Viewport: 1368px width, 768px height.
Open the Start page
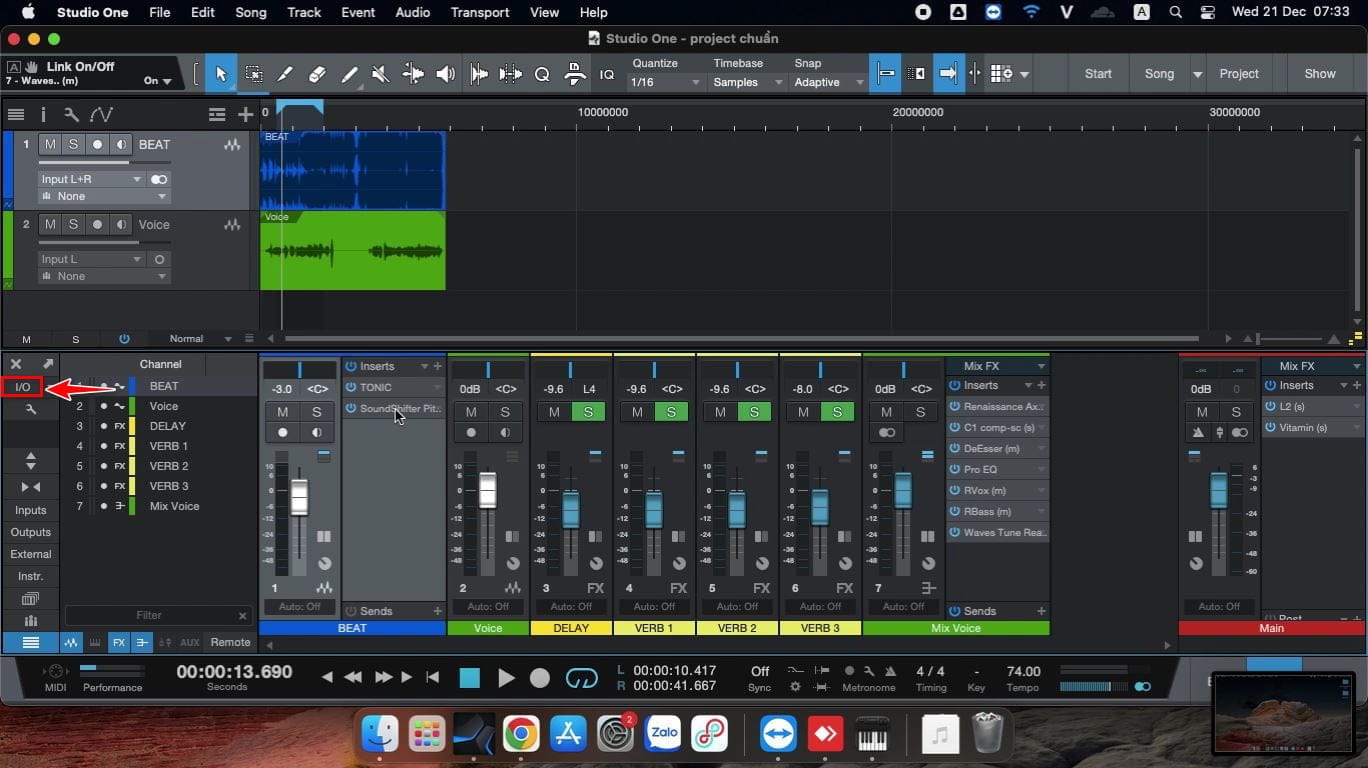coord(1098,74)
